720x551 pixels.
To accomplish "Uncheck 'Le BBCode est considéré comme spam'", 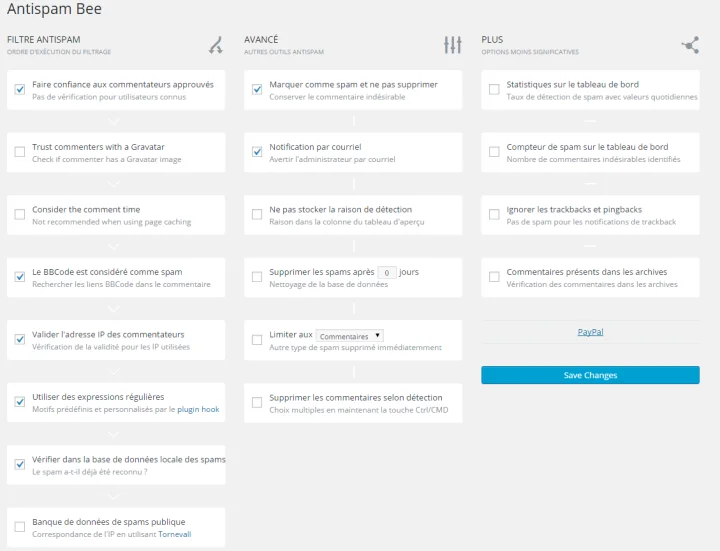I will click(x=20, y=276).
